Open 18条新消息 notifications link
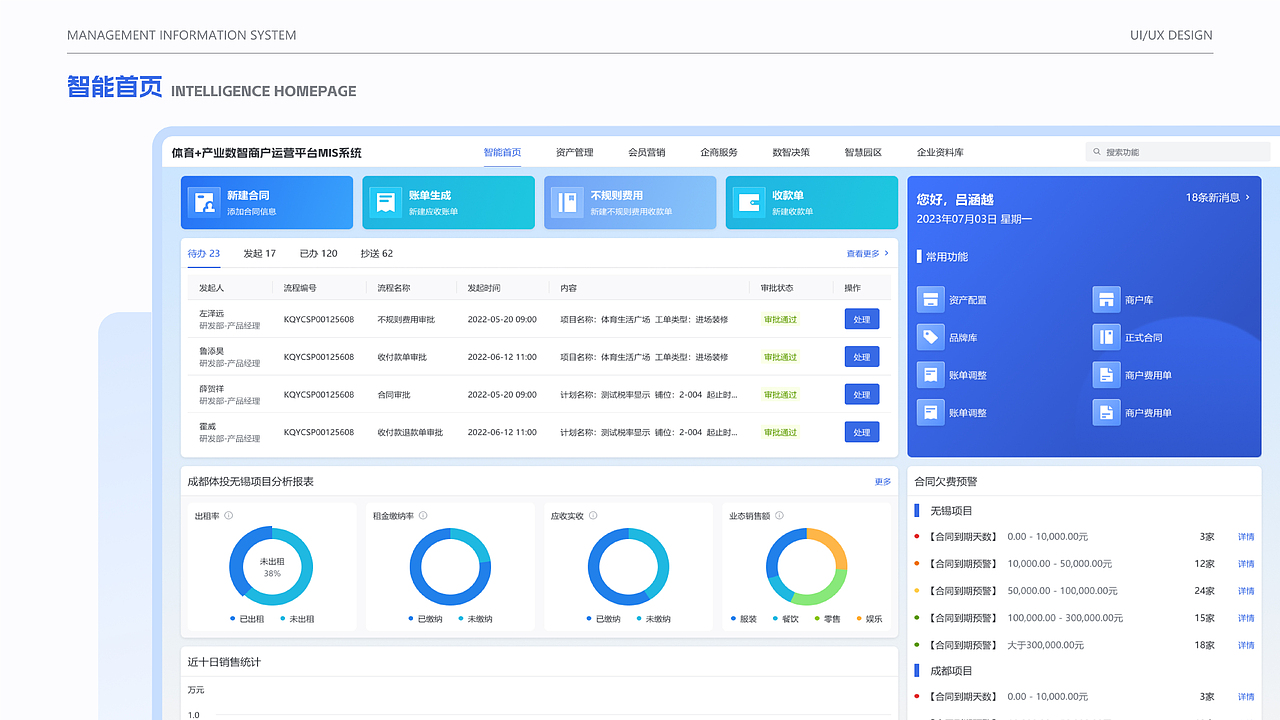The width and height of the screenshot is (1280, 720). [1218, 198]
